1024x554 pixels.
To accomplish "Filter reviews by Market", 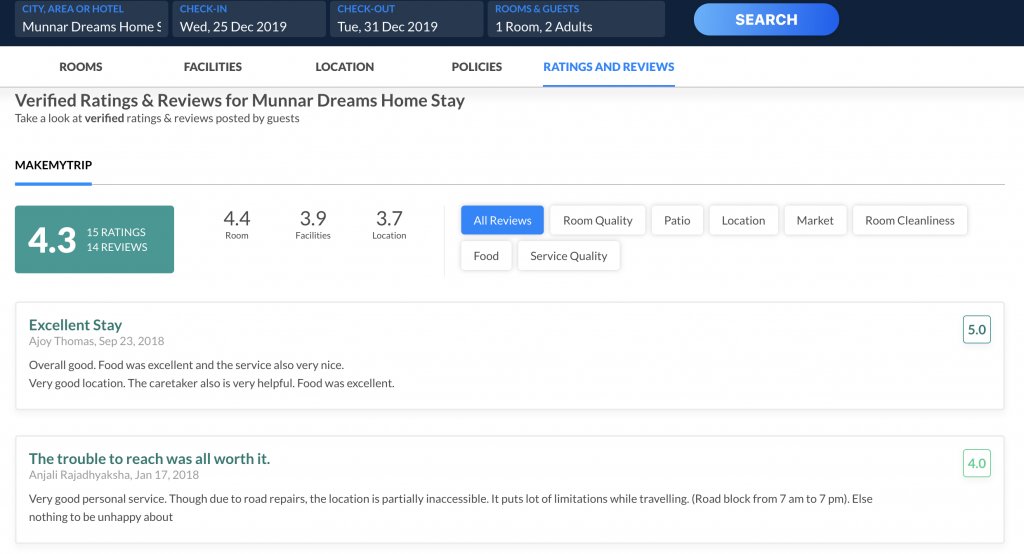I will coord(815,220).
